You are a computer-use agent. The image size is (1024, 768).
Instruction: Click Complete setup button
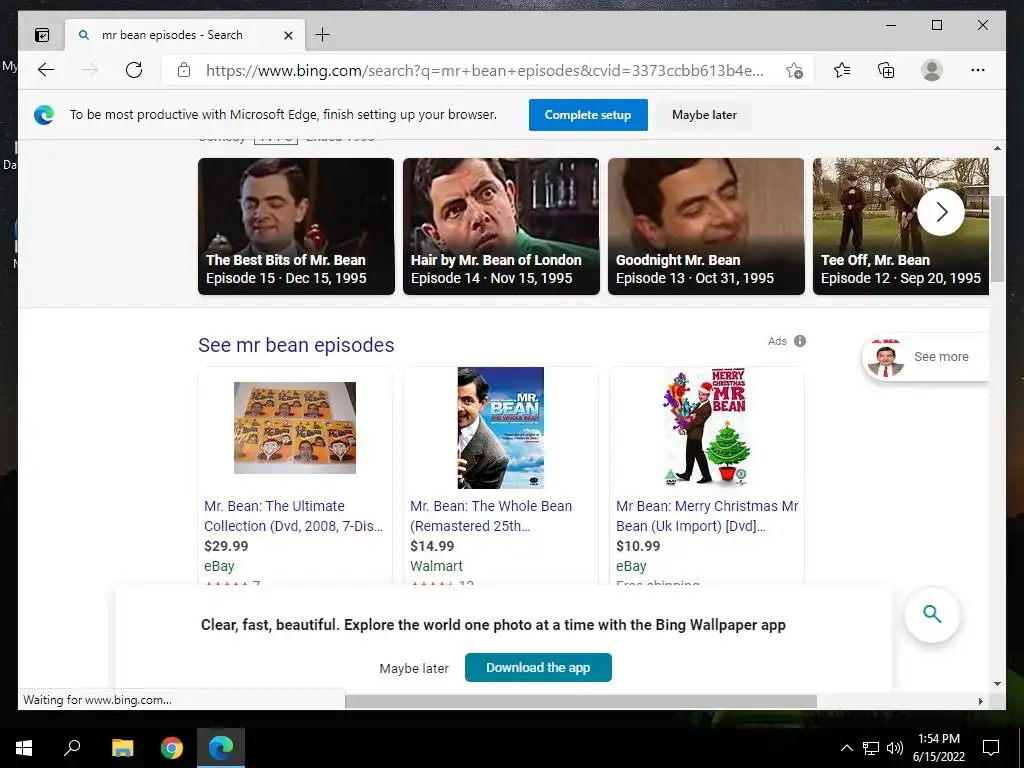tap(588, 115)
